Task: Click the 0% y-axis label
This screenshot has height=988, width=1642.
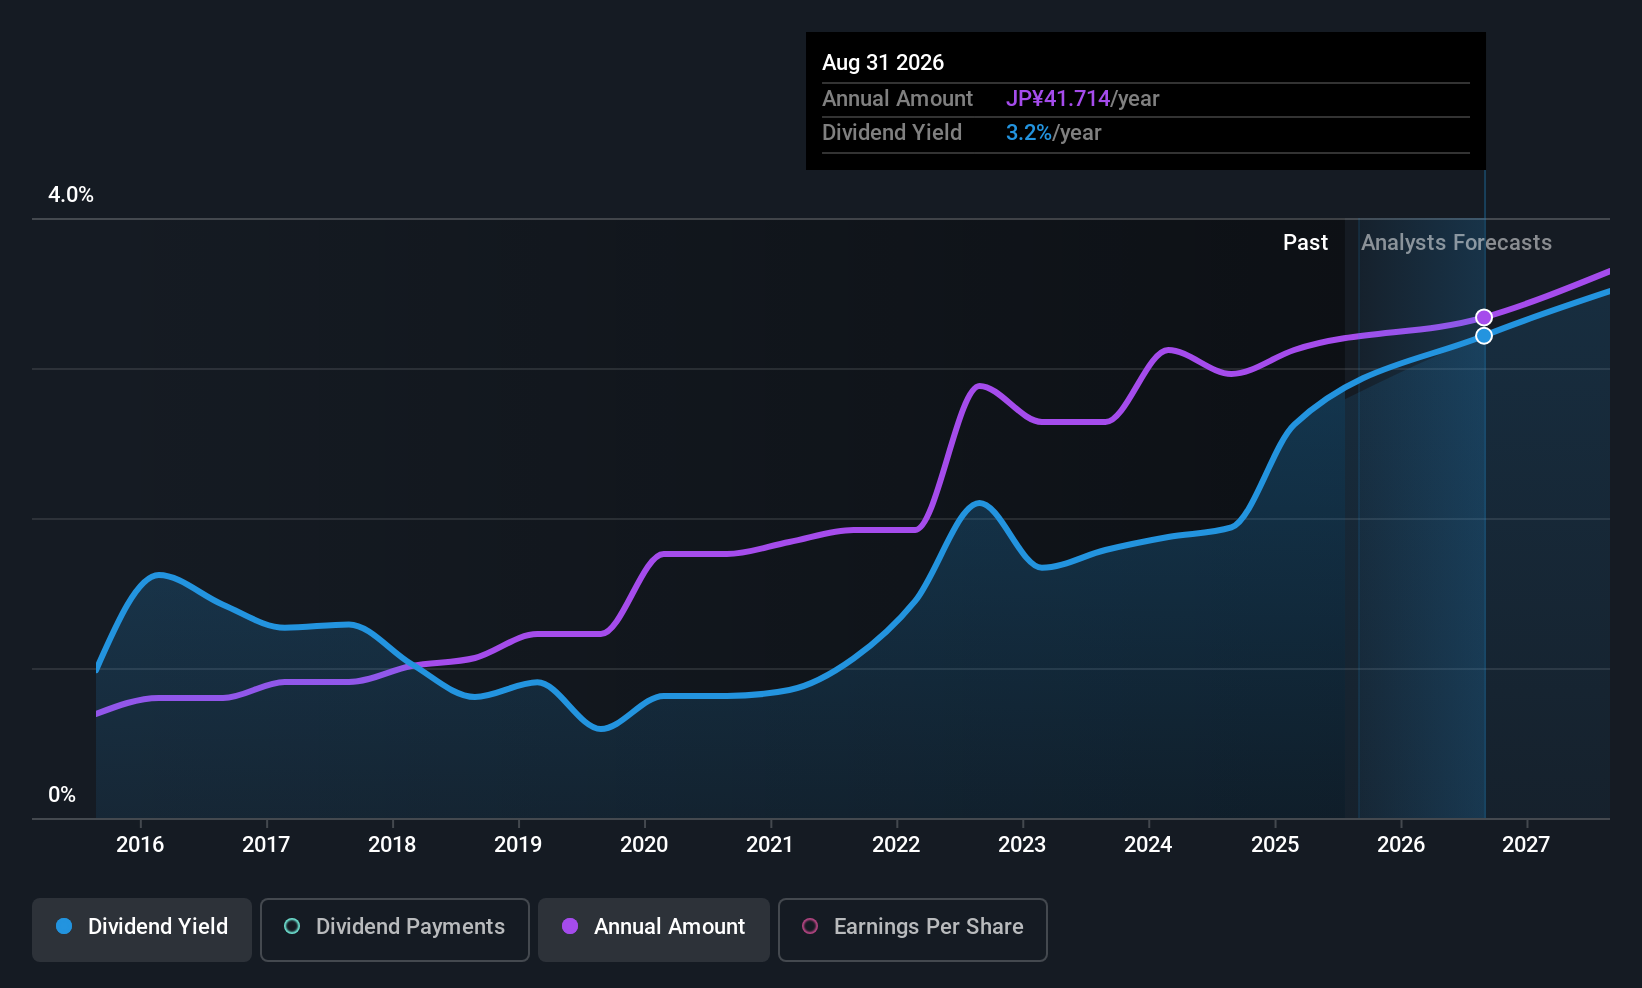Action: coord(62,795)
